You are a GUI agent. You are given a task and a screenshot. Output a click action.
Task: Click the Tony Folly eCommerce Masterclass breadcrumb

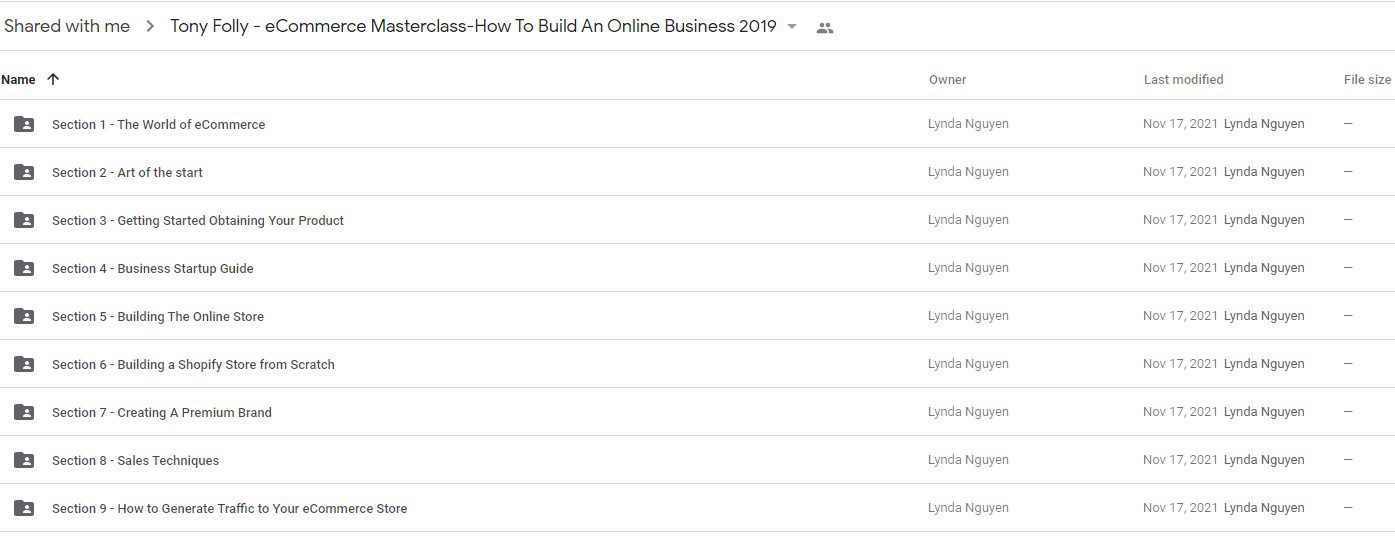point(473,27)
